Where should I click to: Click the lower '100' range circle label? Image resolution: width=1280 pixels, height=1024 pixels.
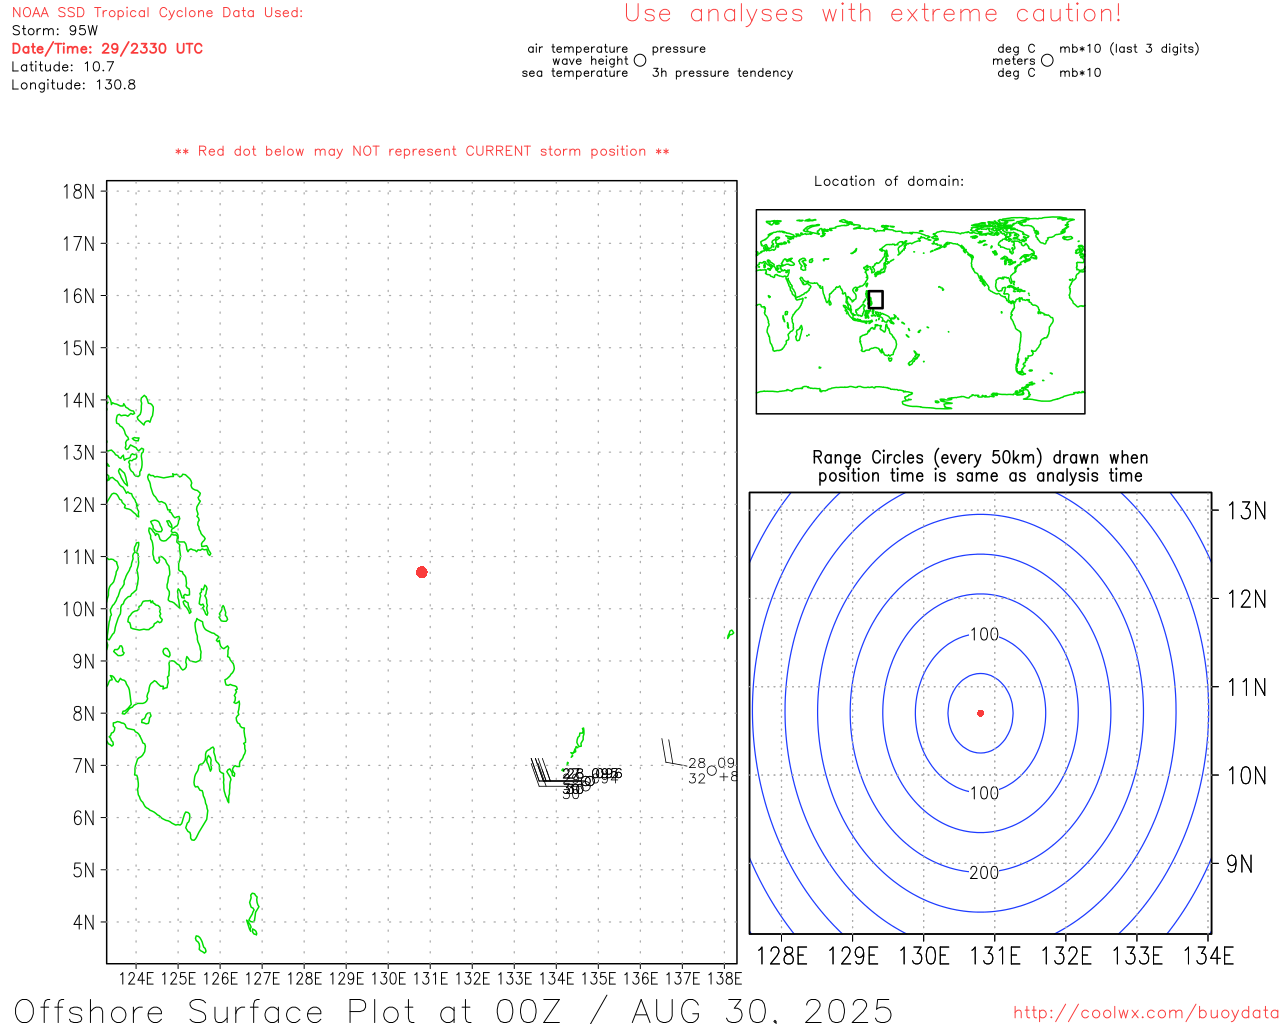click(x=984, y=793)
